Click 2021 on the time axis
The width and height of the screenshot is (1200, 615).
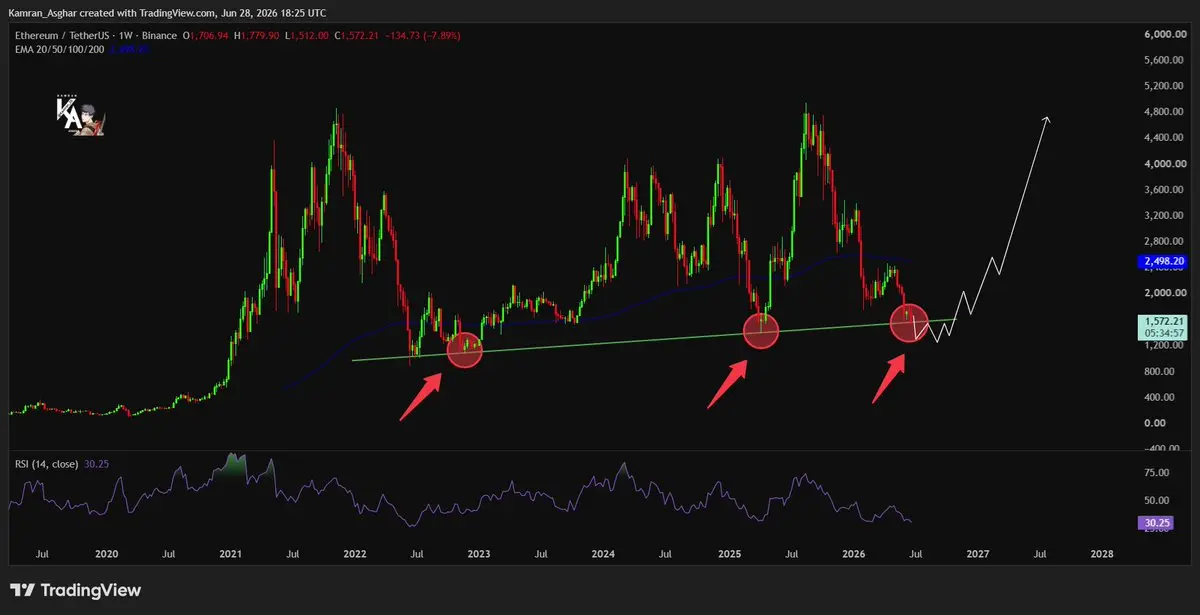(230, 553)
